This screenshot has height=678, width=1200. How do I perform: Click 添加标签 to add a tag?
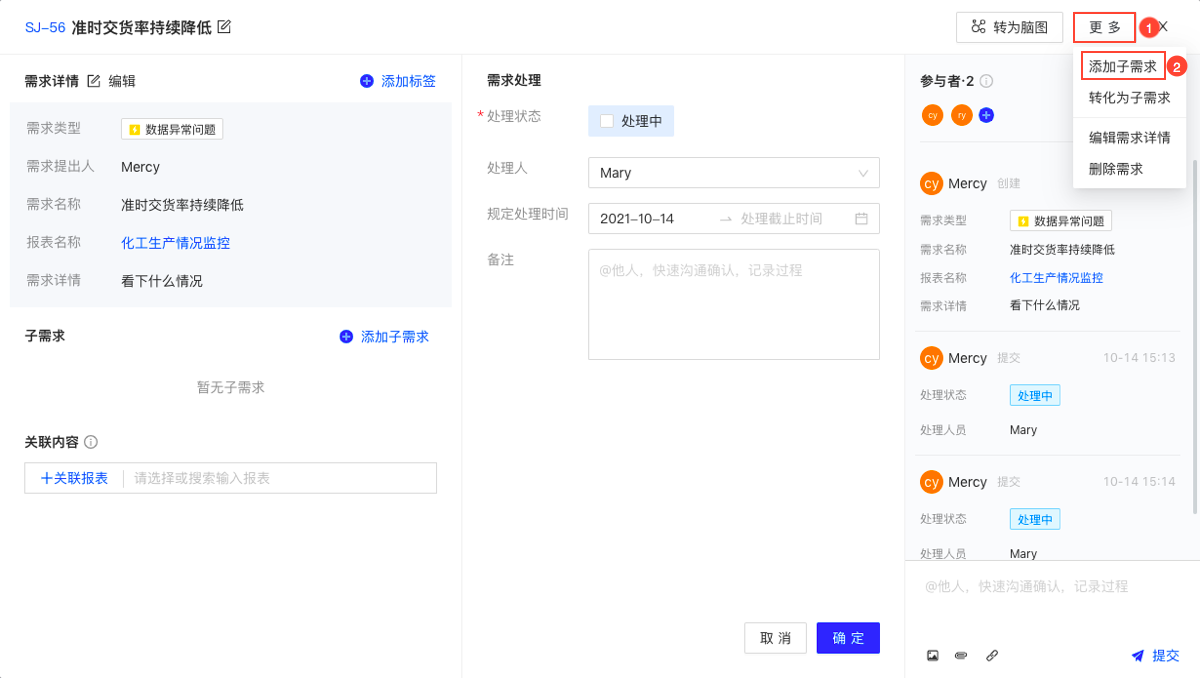click(x=398, y=81)
